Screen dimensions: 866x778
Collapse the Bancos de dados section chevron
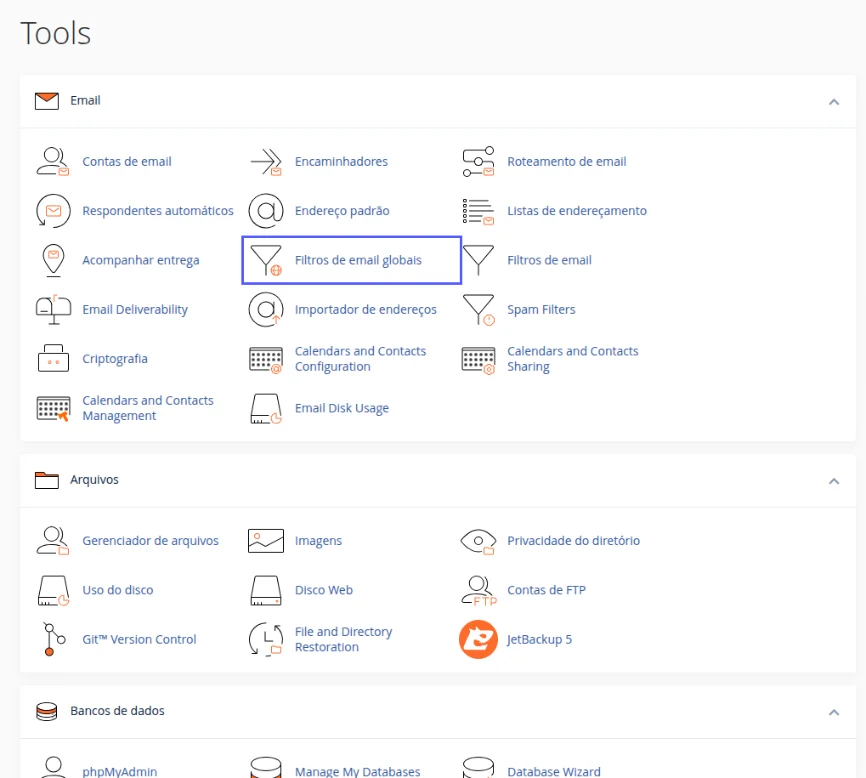[x=834, y=712]
